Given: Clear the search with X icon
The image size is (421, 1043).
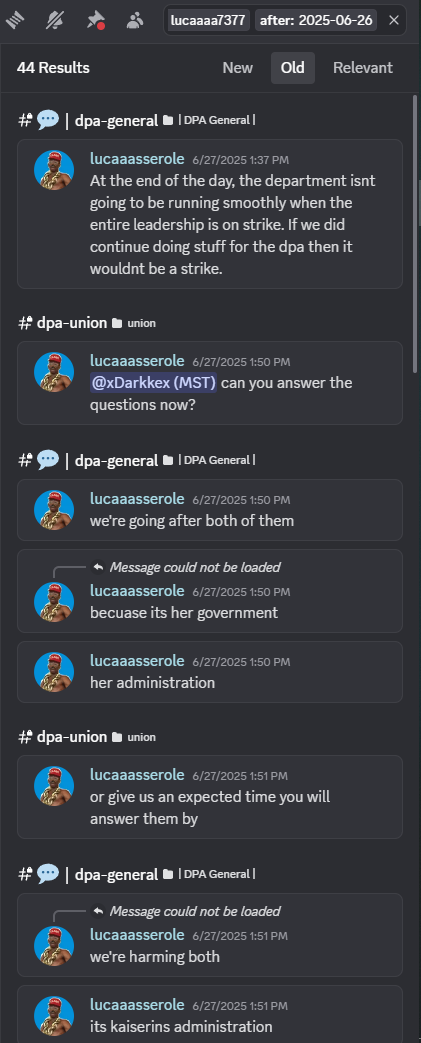Looking at the screenshot, I should click(394, 21).
